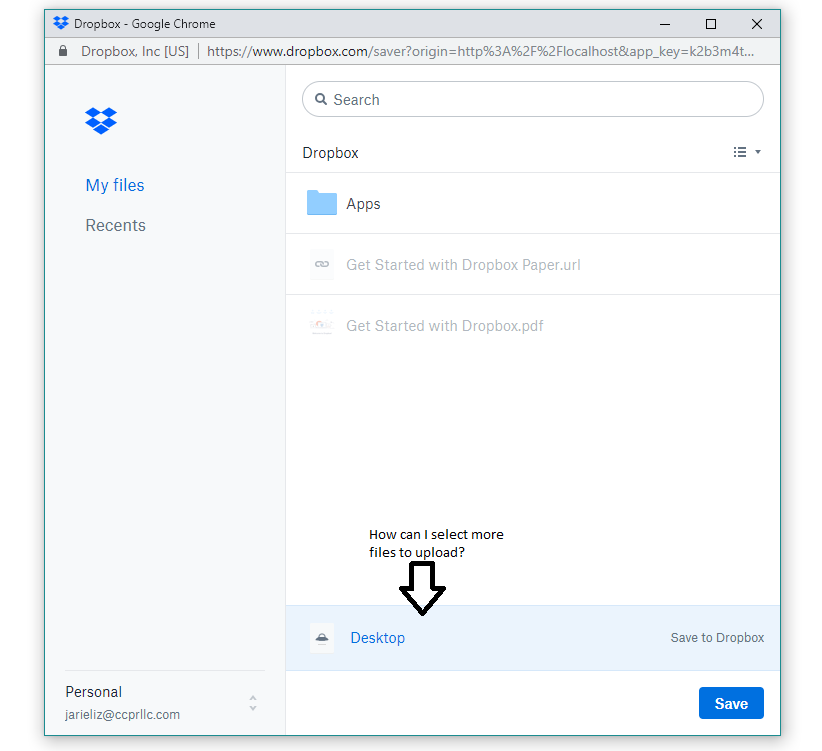
Task: Click the account switcher arrows next to Personal
Action: click(x=252, y=703)
